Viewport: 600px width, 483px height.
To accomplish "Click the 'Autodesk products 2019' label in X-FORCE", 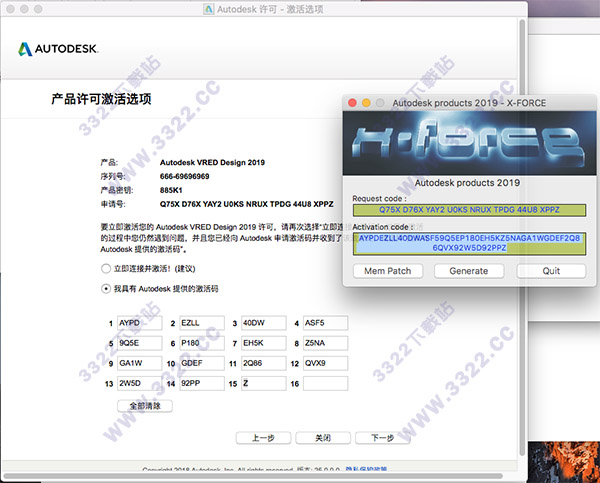I will point(467,183).
